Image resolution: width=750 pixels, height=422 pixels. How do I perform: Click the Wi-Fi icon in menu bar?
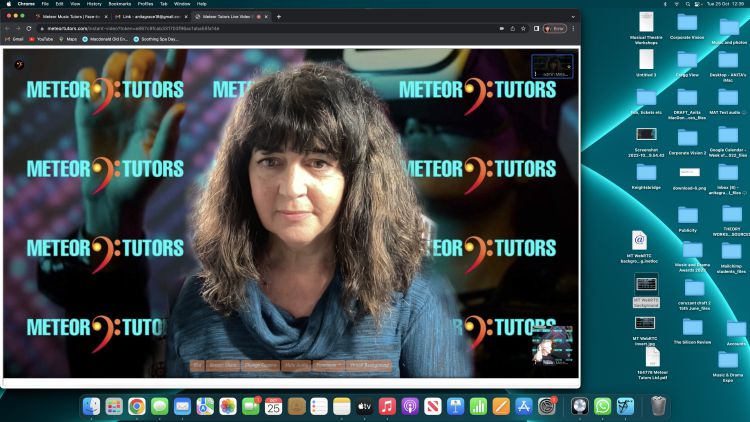coord(676,4)
